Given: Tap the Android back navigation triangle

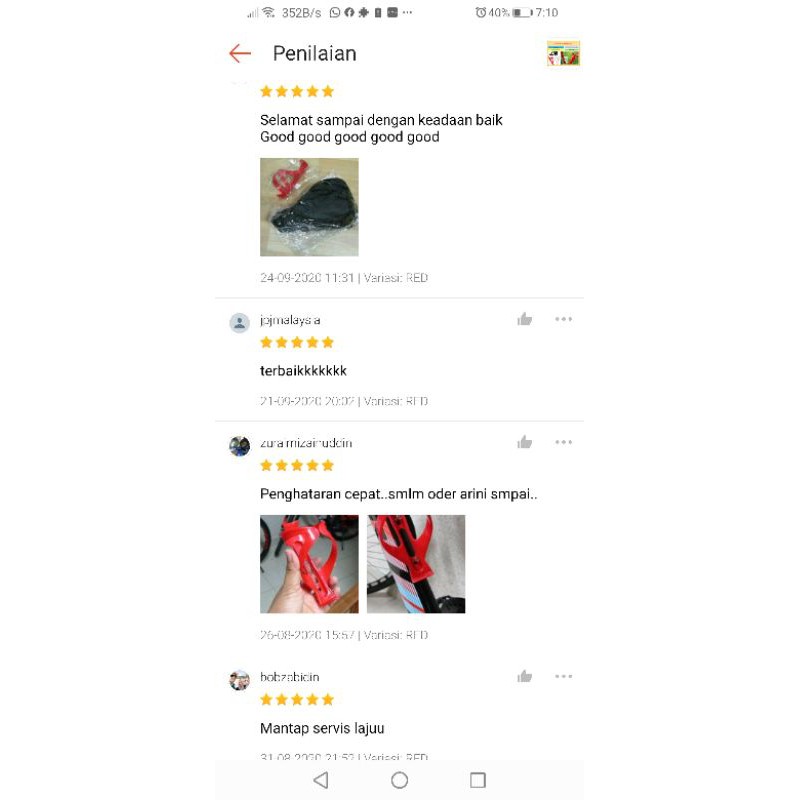Looking at the screenshot, I should 321,780.
